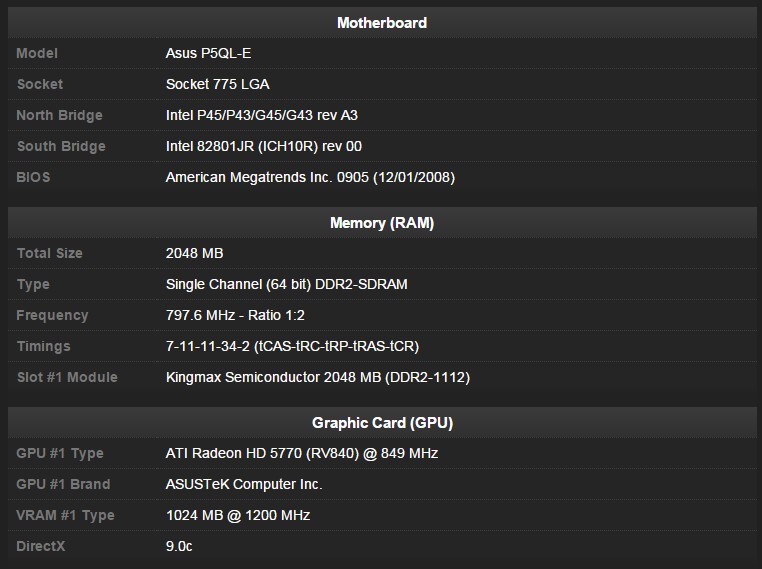Select ASUSTeK Computer Inc. value
Screen dimensions: 762x569
tap(244, 484)
